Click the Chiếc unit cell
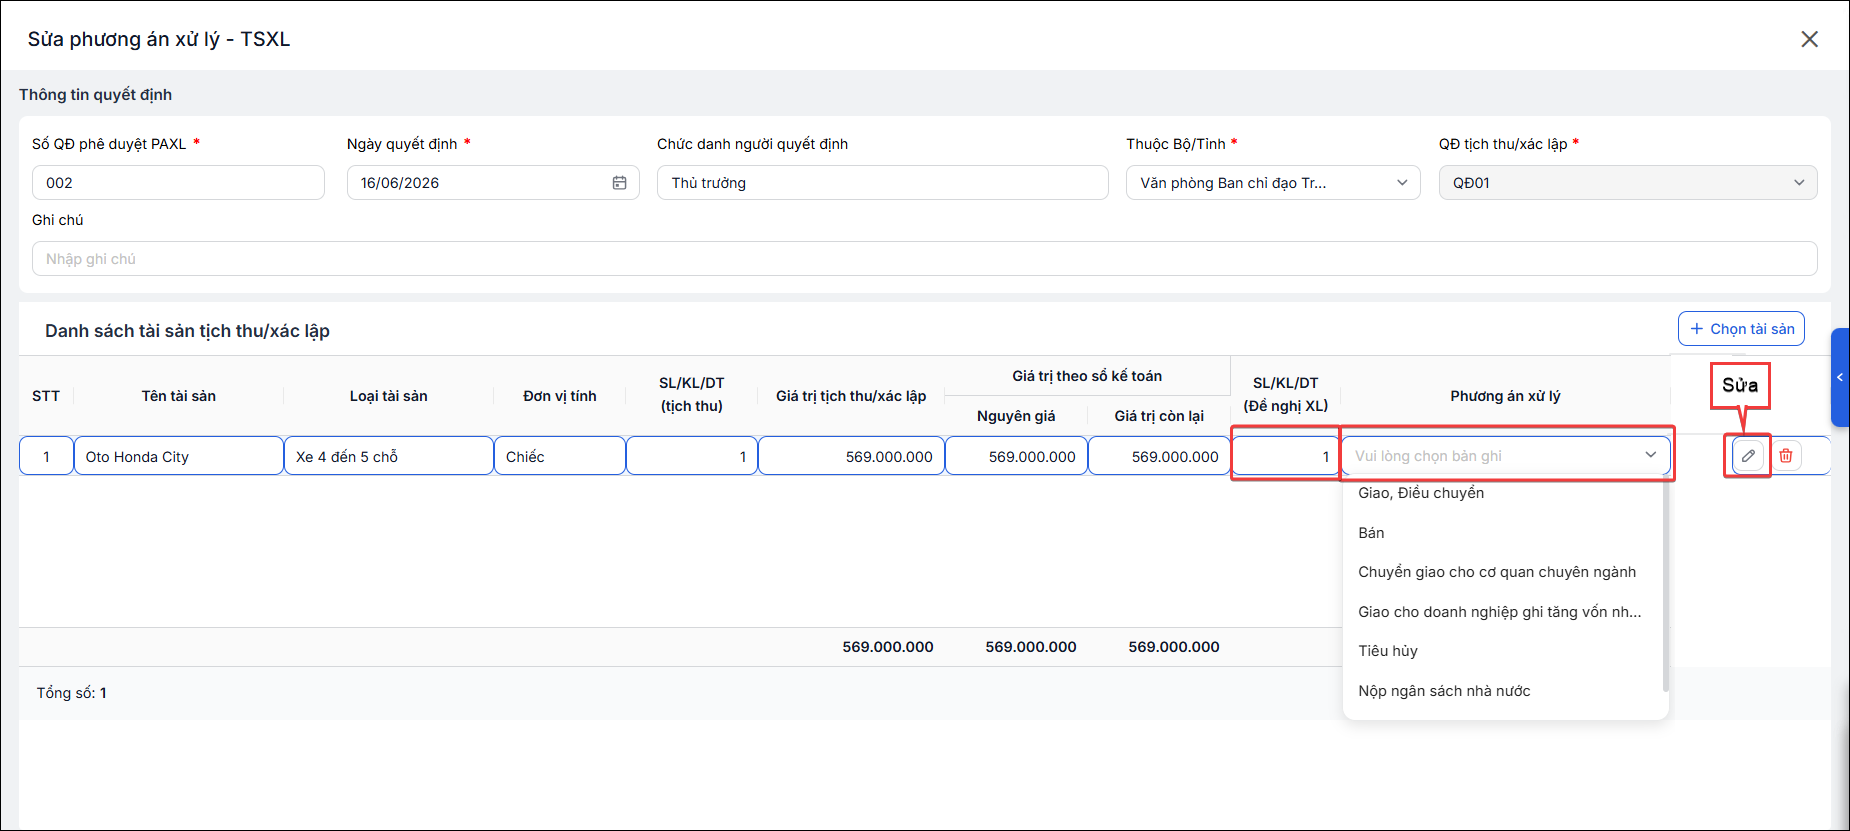1850x831 pixels. pos(560,456)
